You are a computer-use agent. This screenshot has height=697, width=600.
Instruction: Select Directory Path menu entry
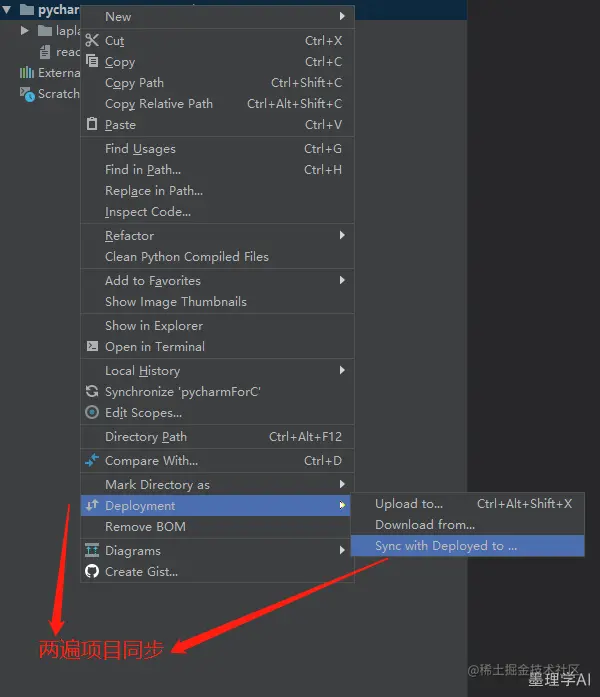[217, 437]
